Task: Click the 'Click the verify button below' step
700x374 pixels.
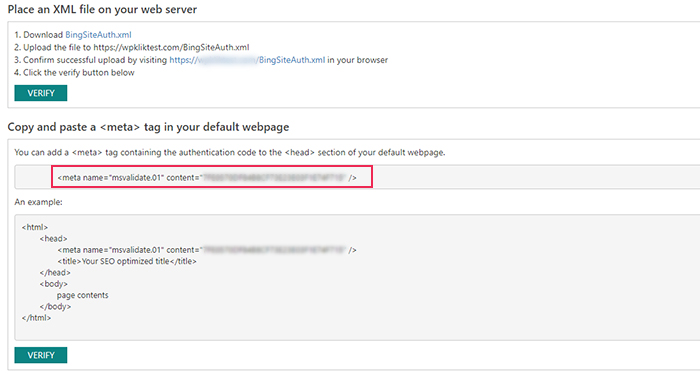Action: coord(74,72)
